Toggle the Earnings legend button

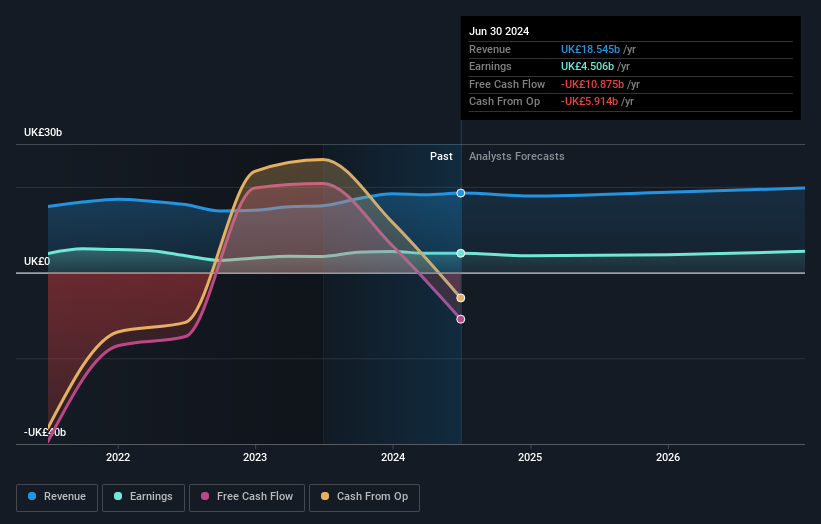pos(143,497)
